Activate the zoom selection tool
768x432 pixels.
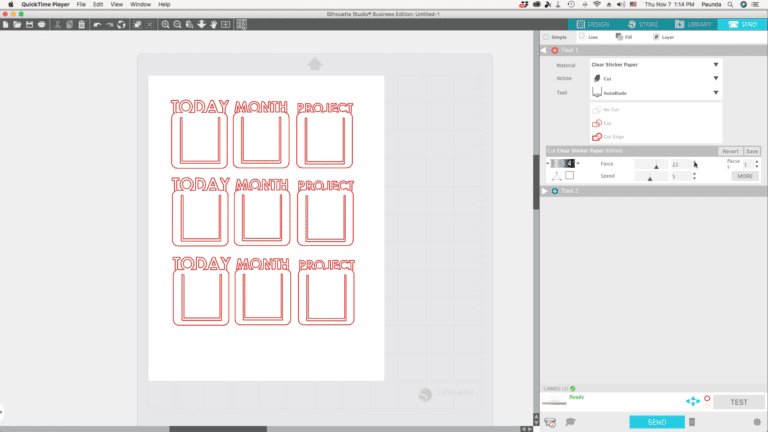pyautogui.click(x=190, y=24)
